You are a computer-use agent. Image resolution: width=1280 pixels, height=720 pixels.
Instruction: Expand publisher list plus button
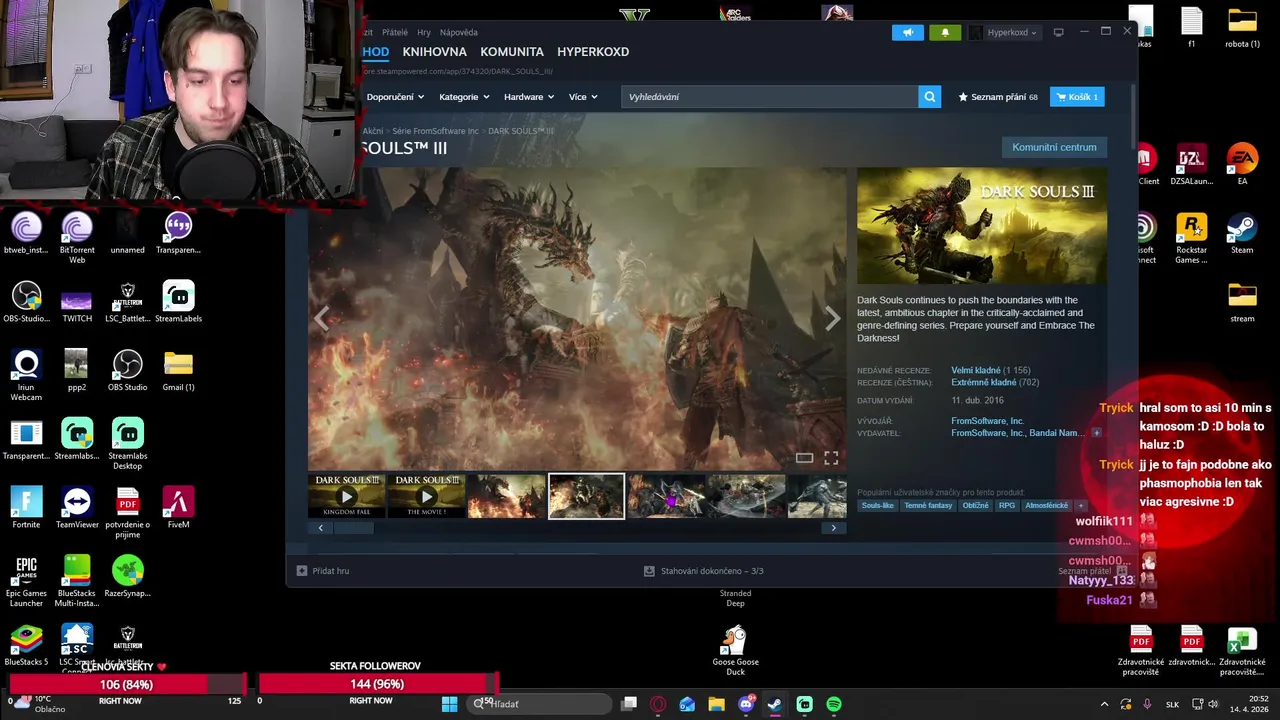coord(1096,433)
